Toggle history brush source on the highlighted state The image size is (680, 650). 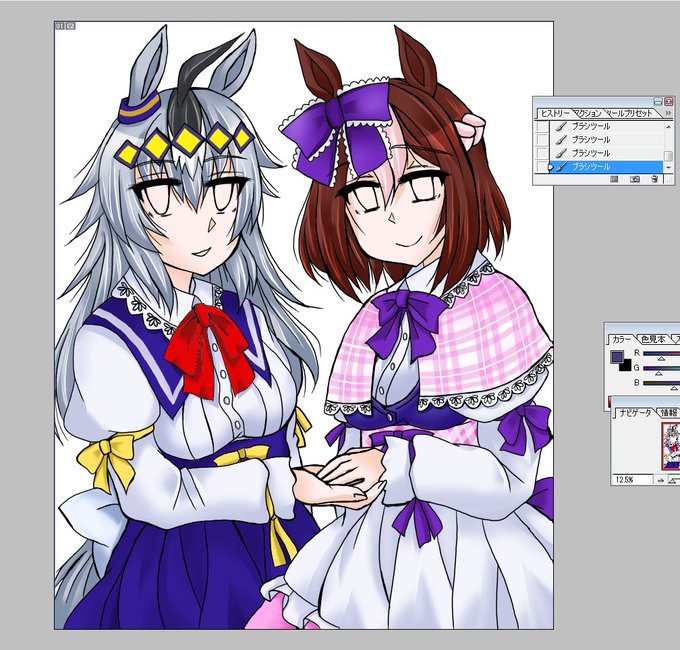tap(542, 167)
